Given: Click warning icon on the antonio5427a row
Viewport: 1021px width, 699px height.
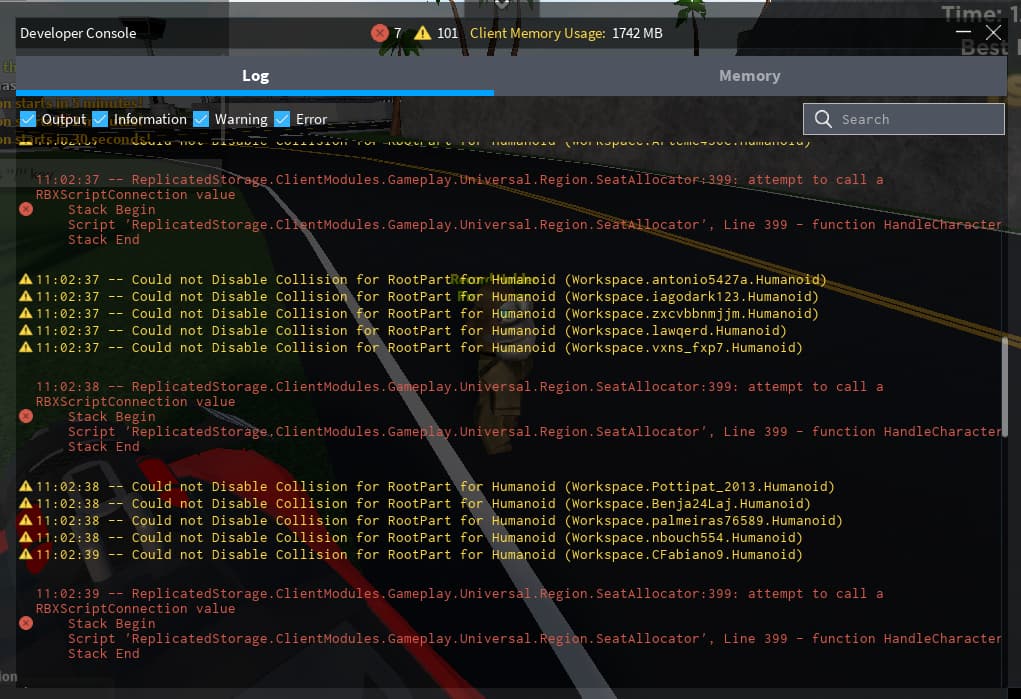Looking at the screenshot, I should pos(26,279).
